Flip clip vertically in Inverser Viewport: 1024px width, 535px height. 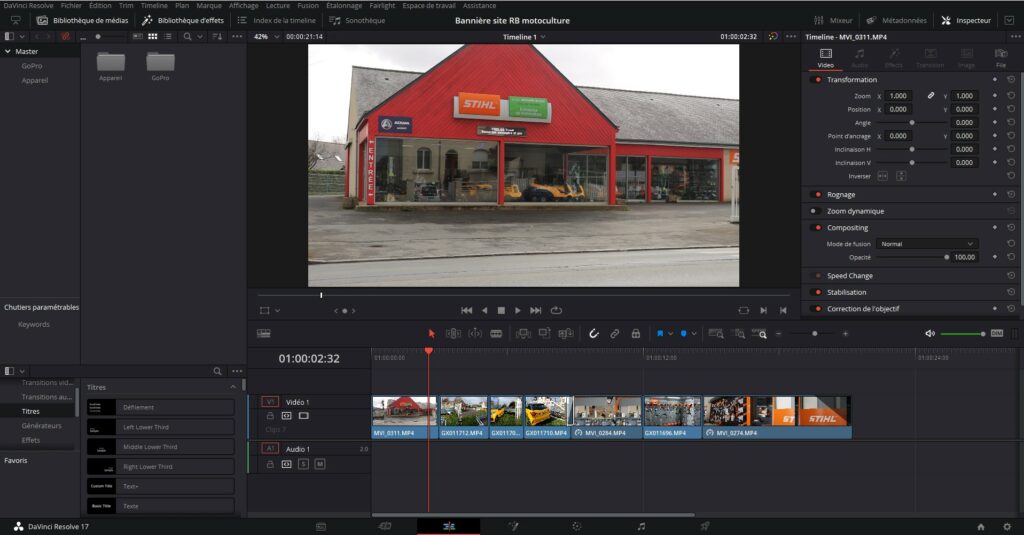click(x=901, y=176)
